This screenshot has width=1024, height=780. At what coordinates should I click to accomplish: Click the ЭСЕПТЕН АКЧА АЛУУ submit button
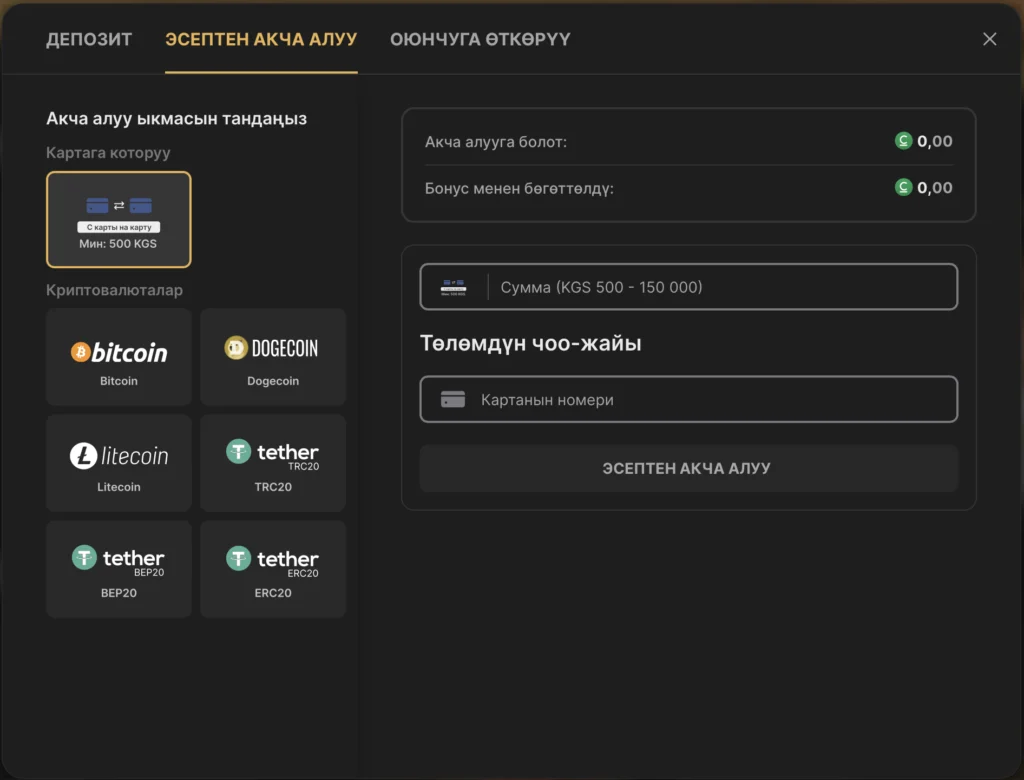tap(688, 468)
